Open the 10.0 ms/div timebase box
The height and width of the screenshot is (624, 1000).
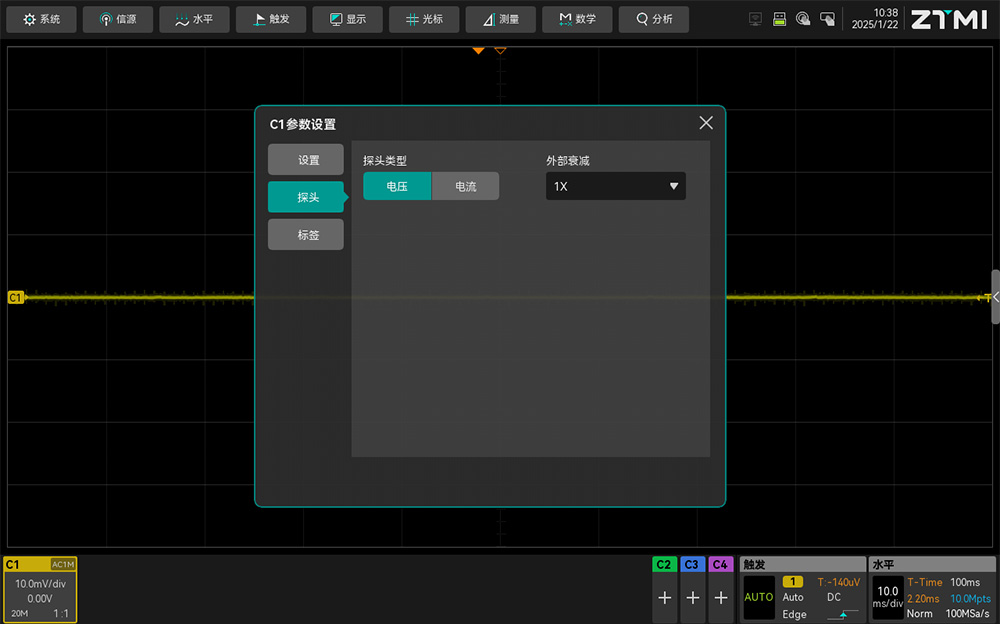tap(887, 597)
